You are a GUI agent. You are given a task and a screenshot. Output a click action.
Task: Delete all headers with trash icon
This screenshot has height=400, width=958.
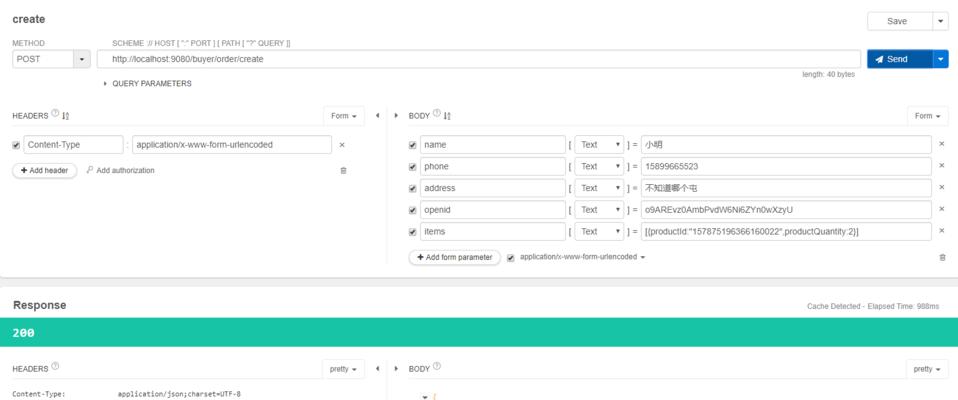coord(343,171)
